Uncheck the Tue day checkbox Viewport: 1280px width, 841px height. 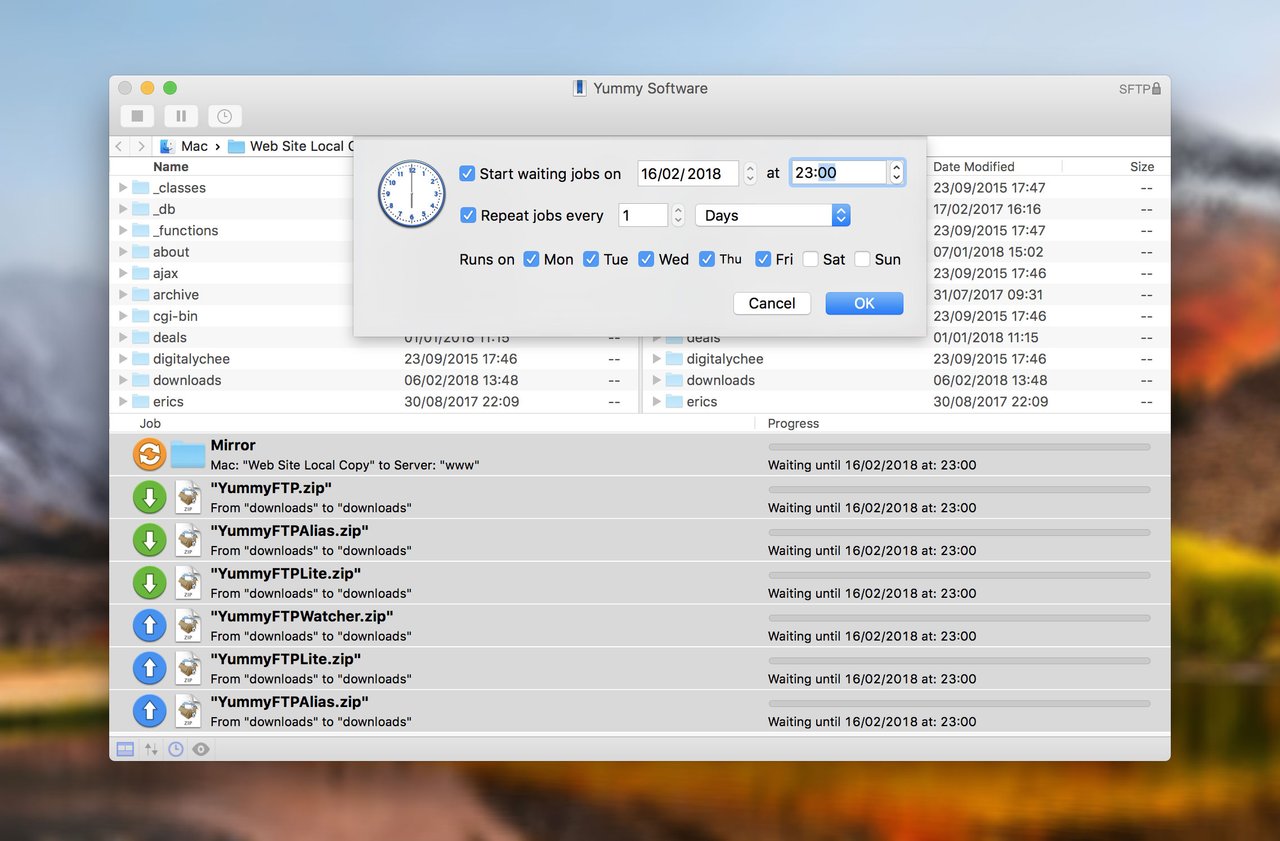(591, 259)
